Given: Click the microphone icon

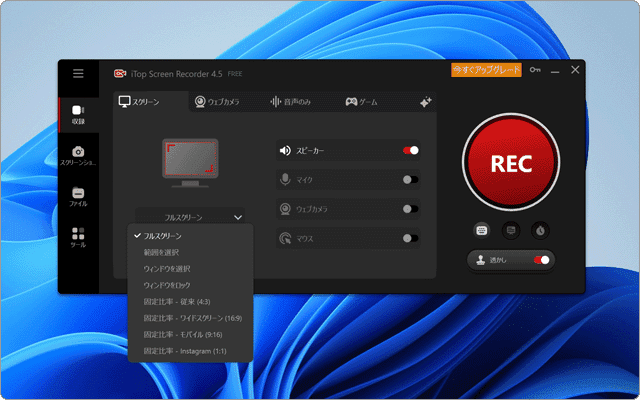Looking at the screenshot, I should pyautogui.click(x=285, y=180).
